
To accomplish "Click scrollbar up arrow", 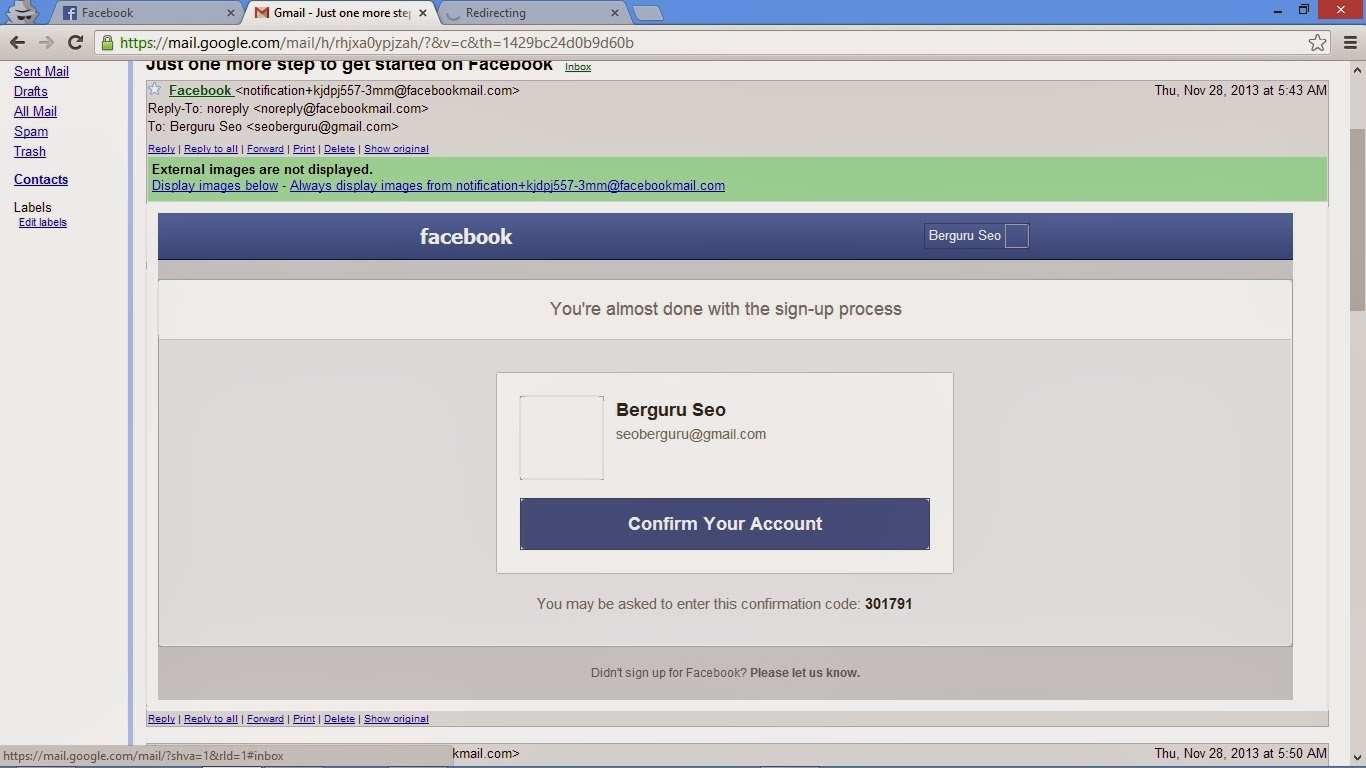I will [1357, 69].
